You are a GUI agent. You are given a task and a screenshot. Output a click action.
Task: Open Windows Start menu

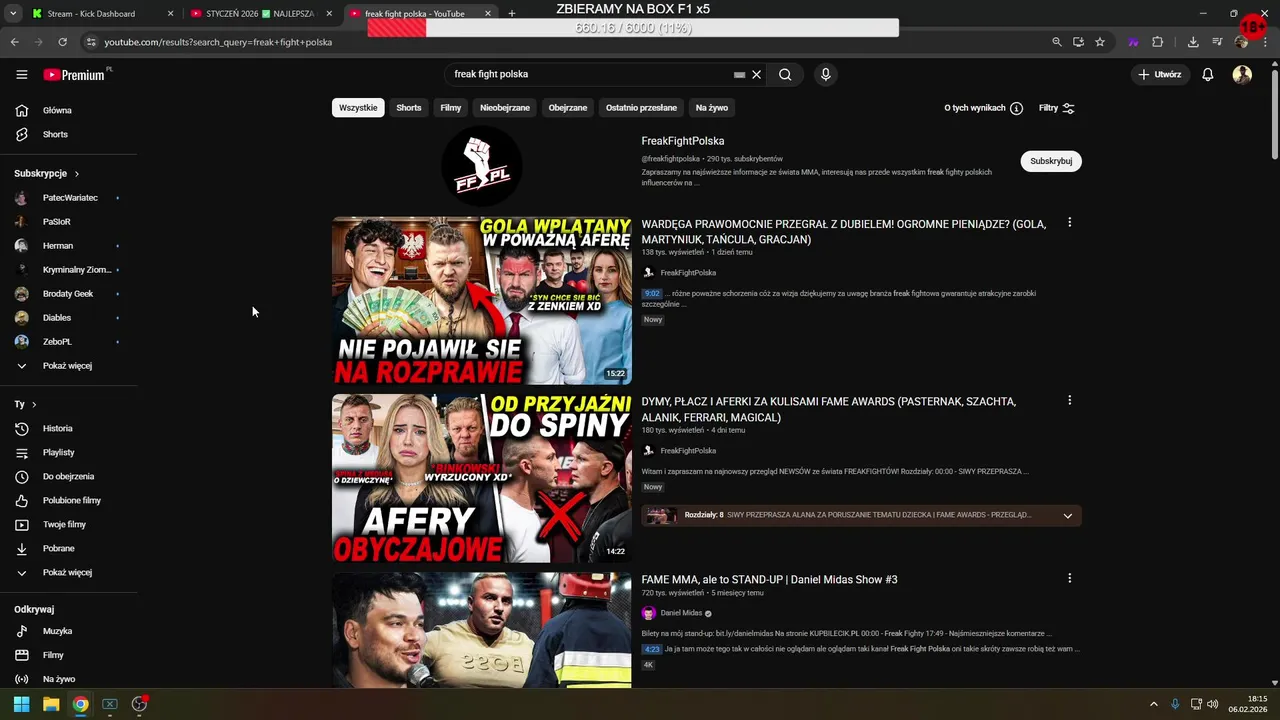point(21,704)
